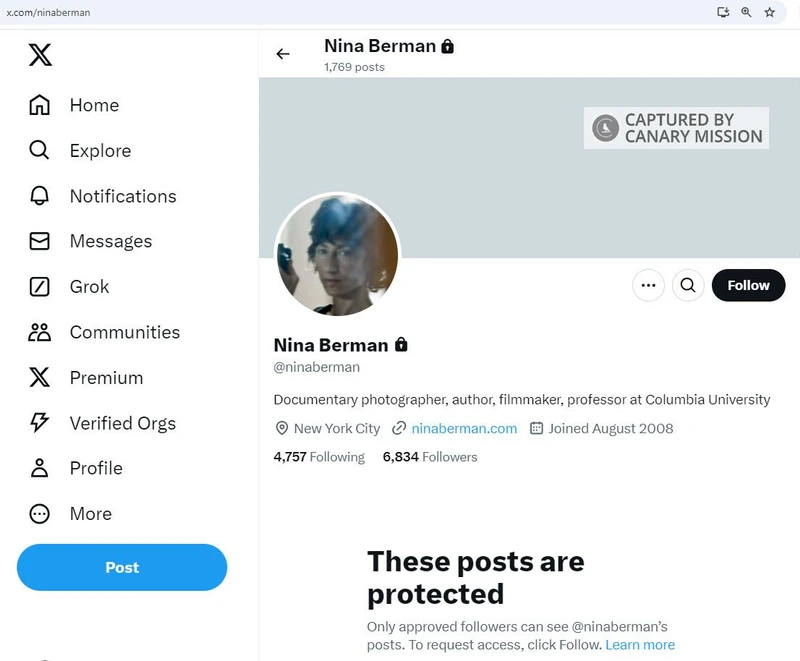This screenshot has height=661, width=800.
Task: Bookmark the page with the star icon
Action: (770, 12)
